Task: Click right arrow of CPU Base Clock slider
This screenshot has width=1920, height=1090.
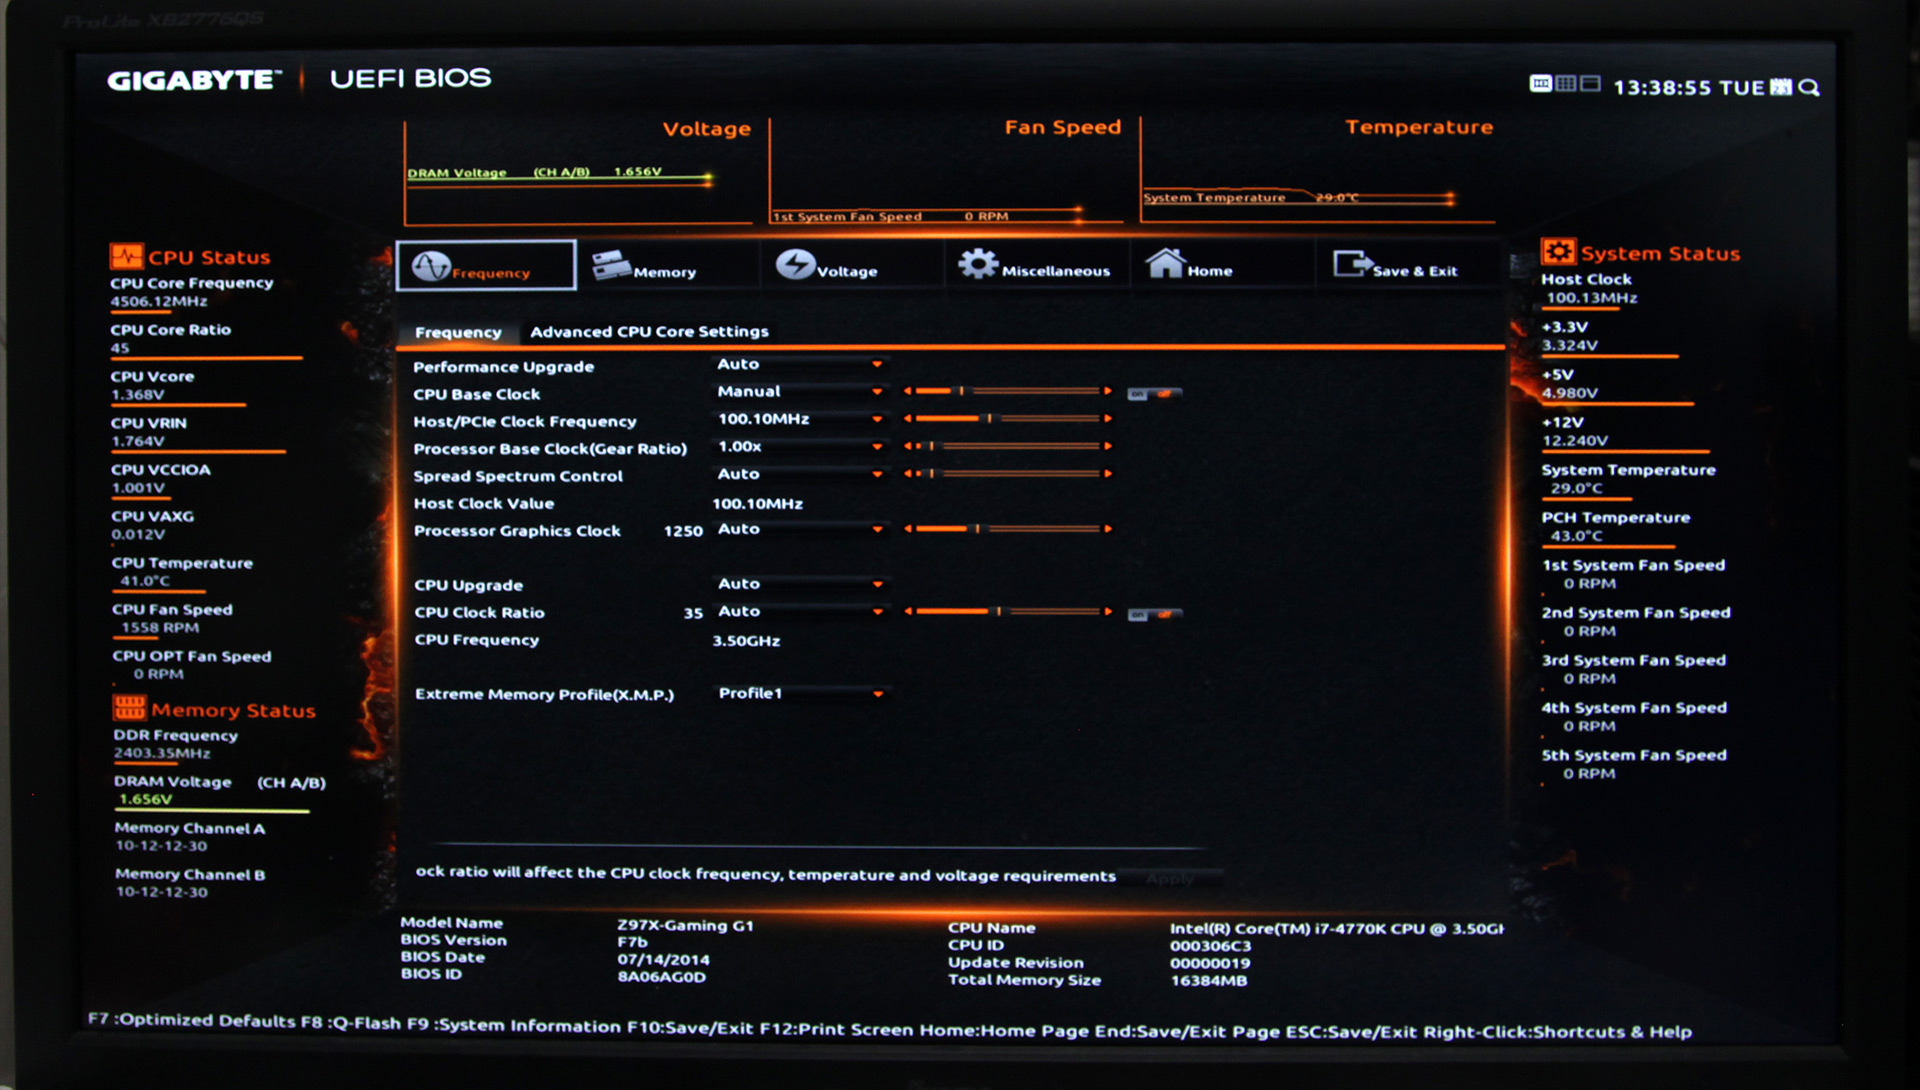Action: click(x=1108, y=391)
